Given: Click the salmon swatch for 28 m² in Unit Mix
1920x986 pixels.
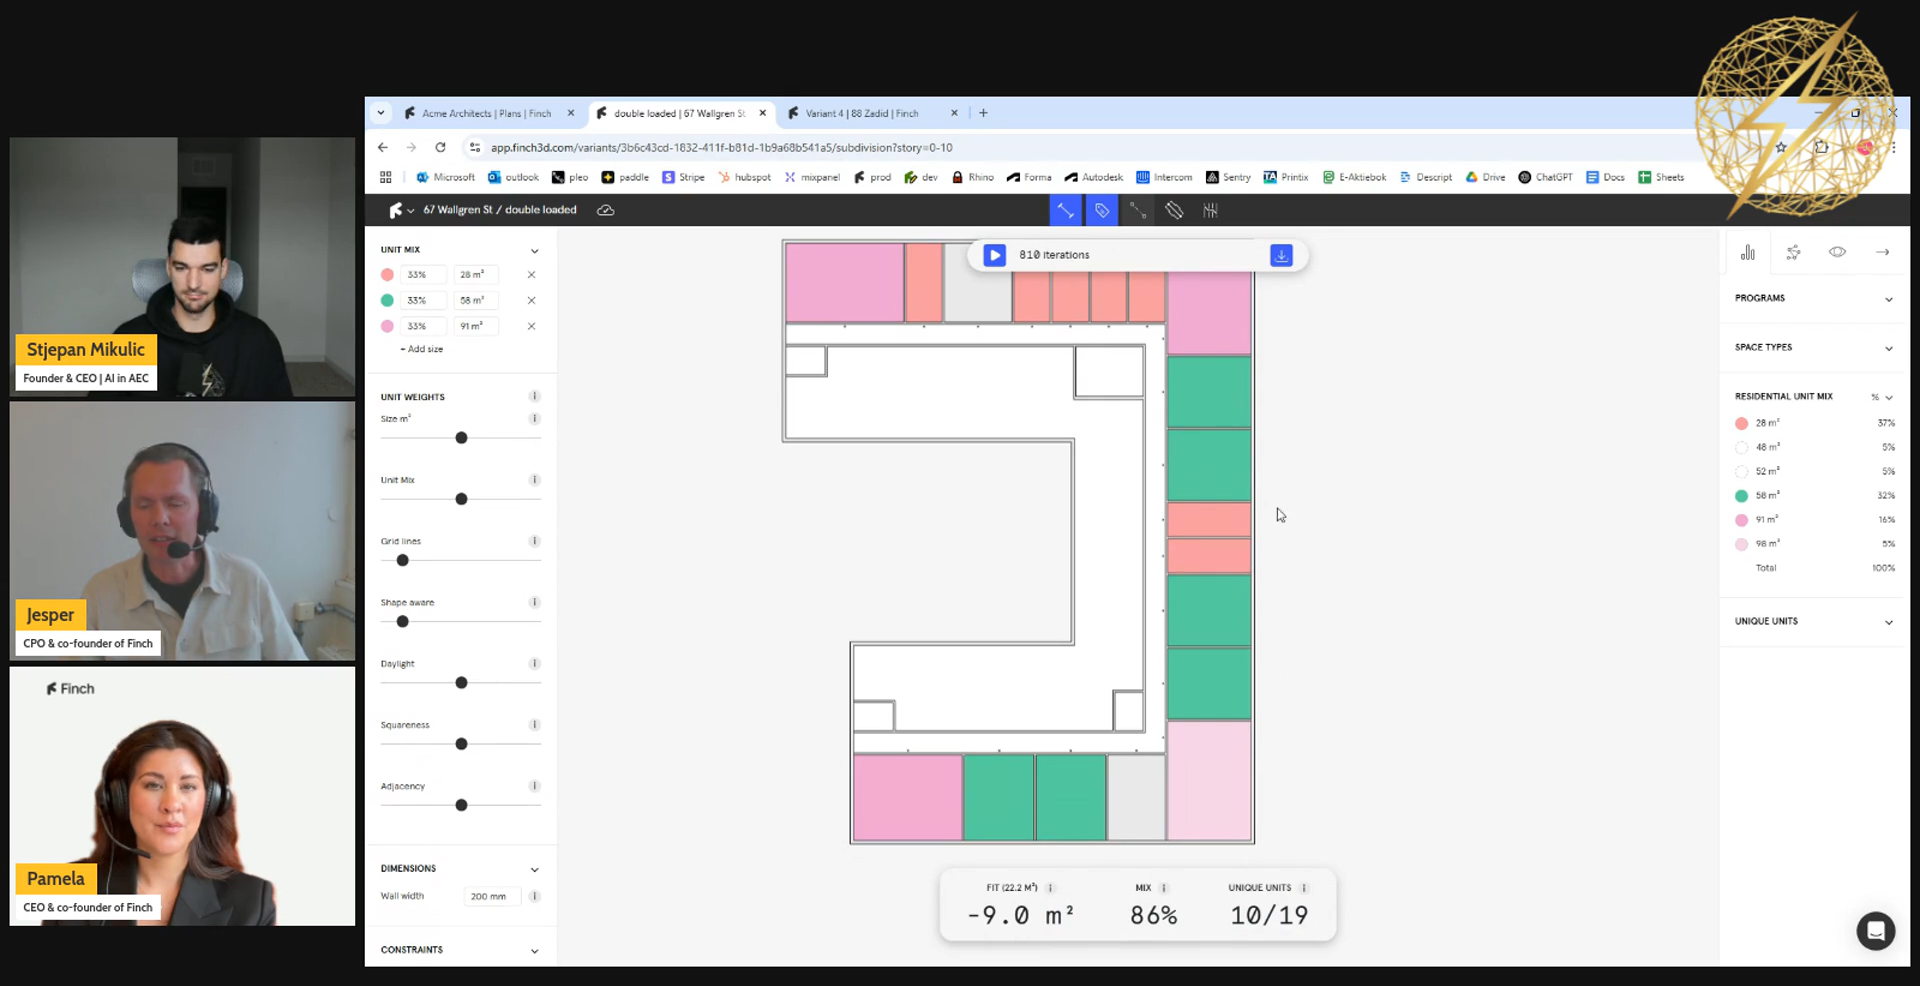Looking at the screenshot, I should [x=387, y=275].
